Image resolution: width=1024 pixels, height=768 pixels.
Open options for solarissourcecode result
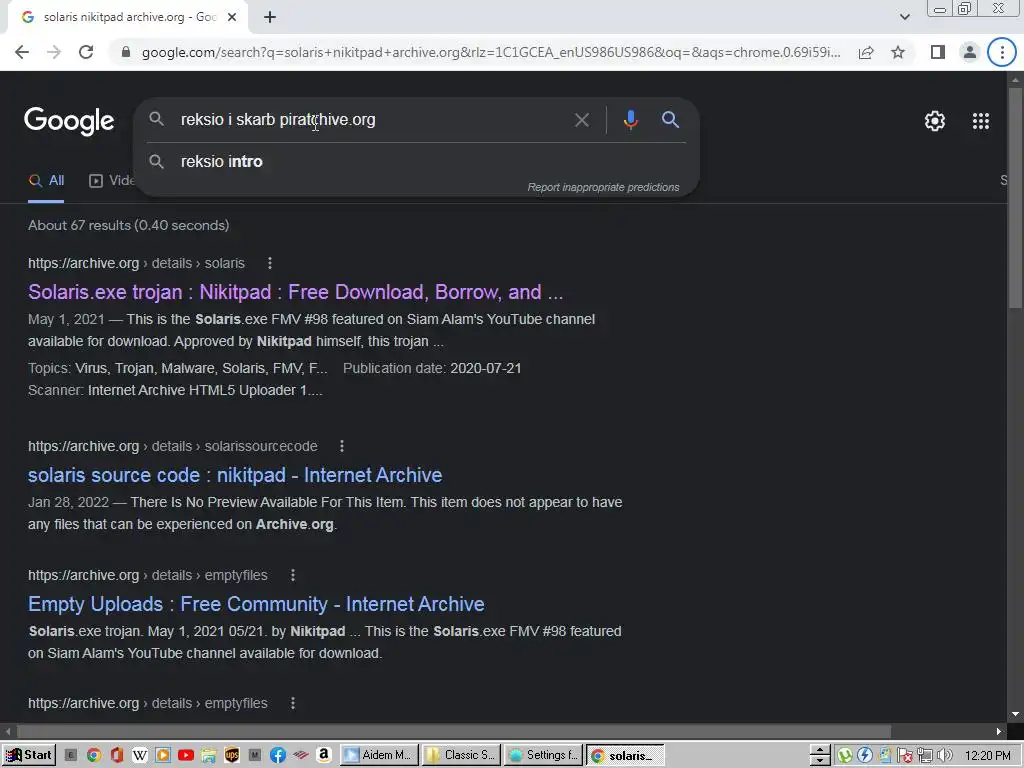pyautogui.click(x=342, y=446)
